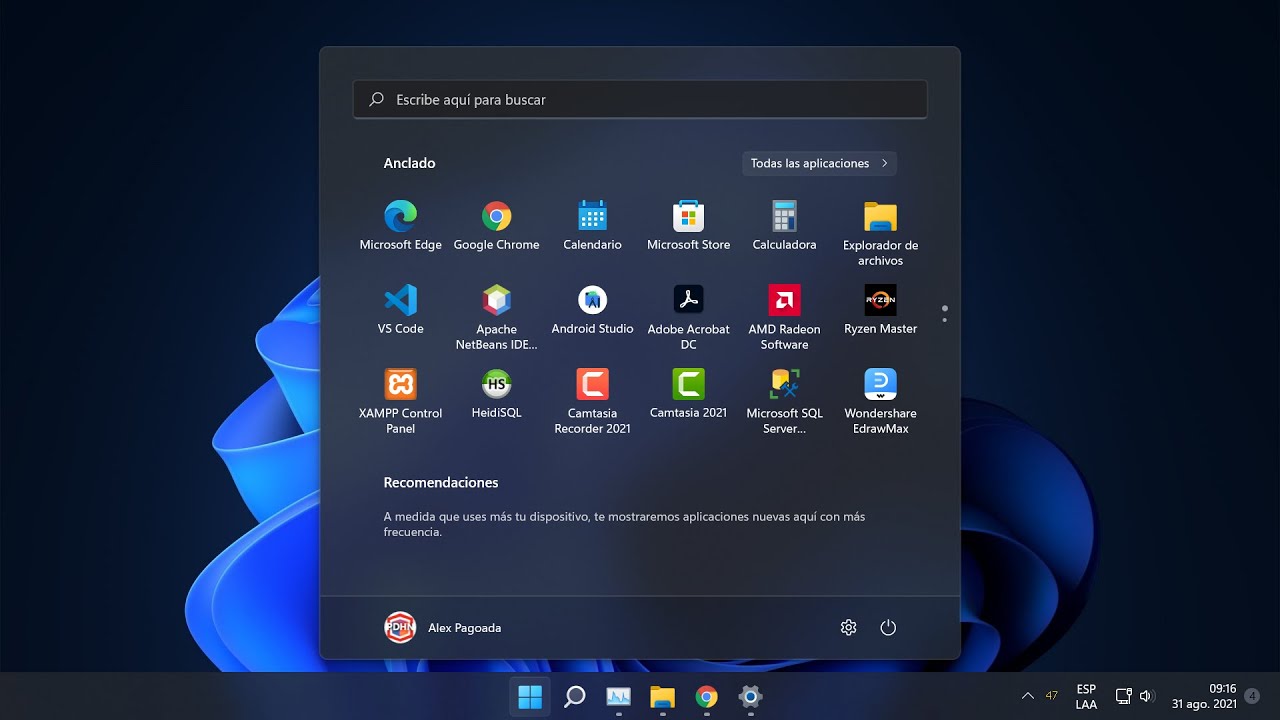Click temperature indicator 47 in tray
The width and height of the screenshot is (1280, 720).
(1052, 696)
